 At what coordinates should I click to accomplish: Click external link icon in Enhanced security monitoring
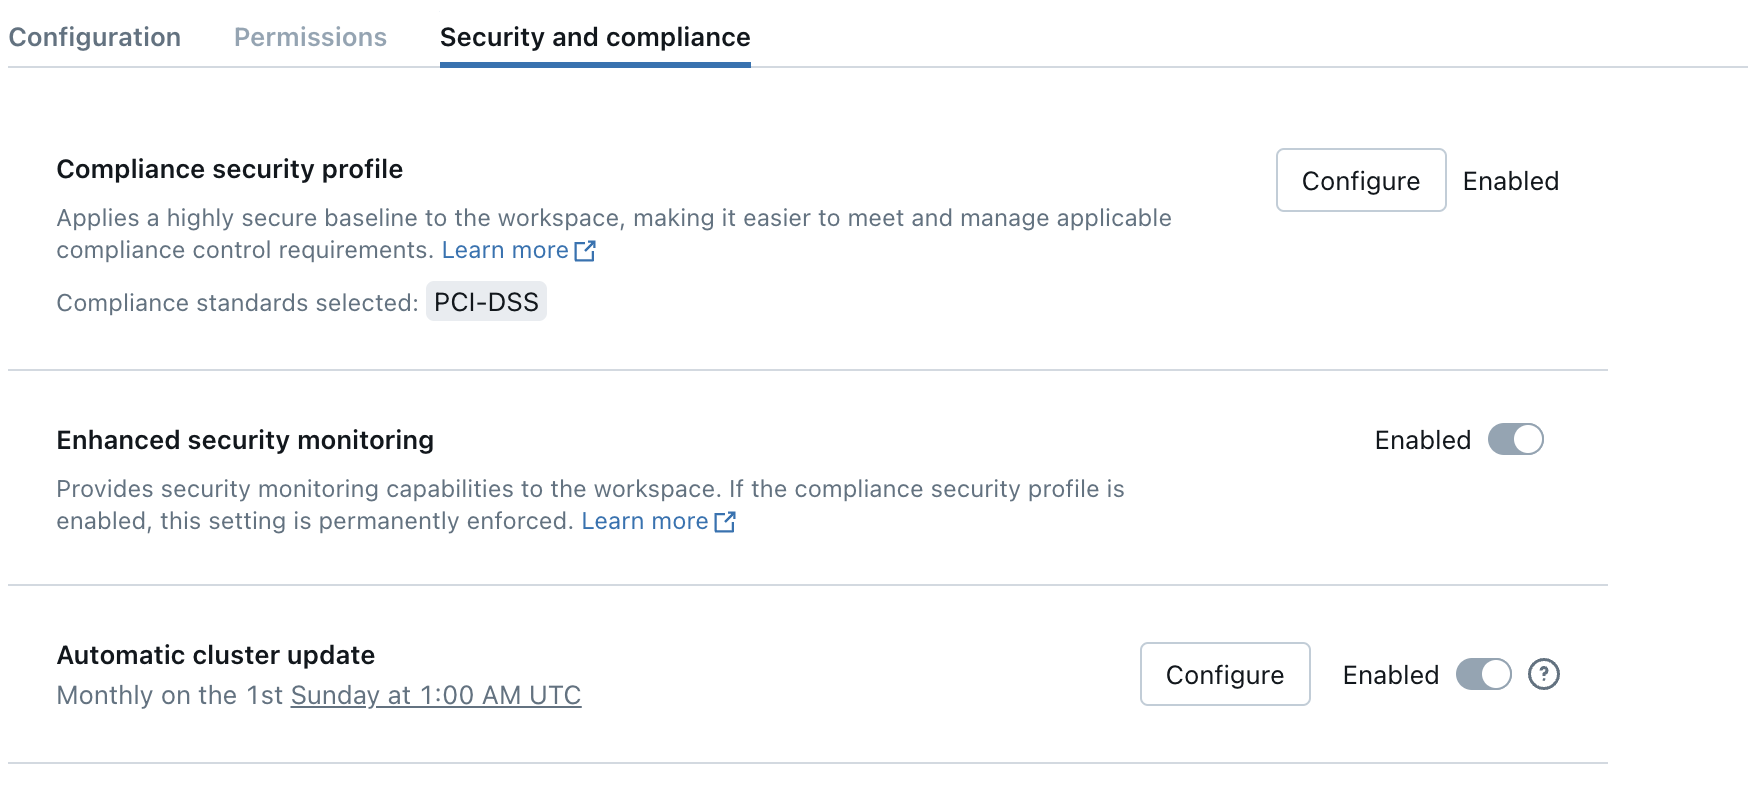[725, 522]
